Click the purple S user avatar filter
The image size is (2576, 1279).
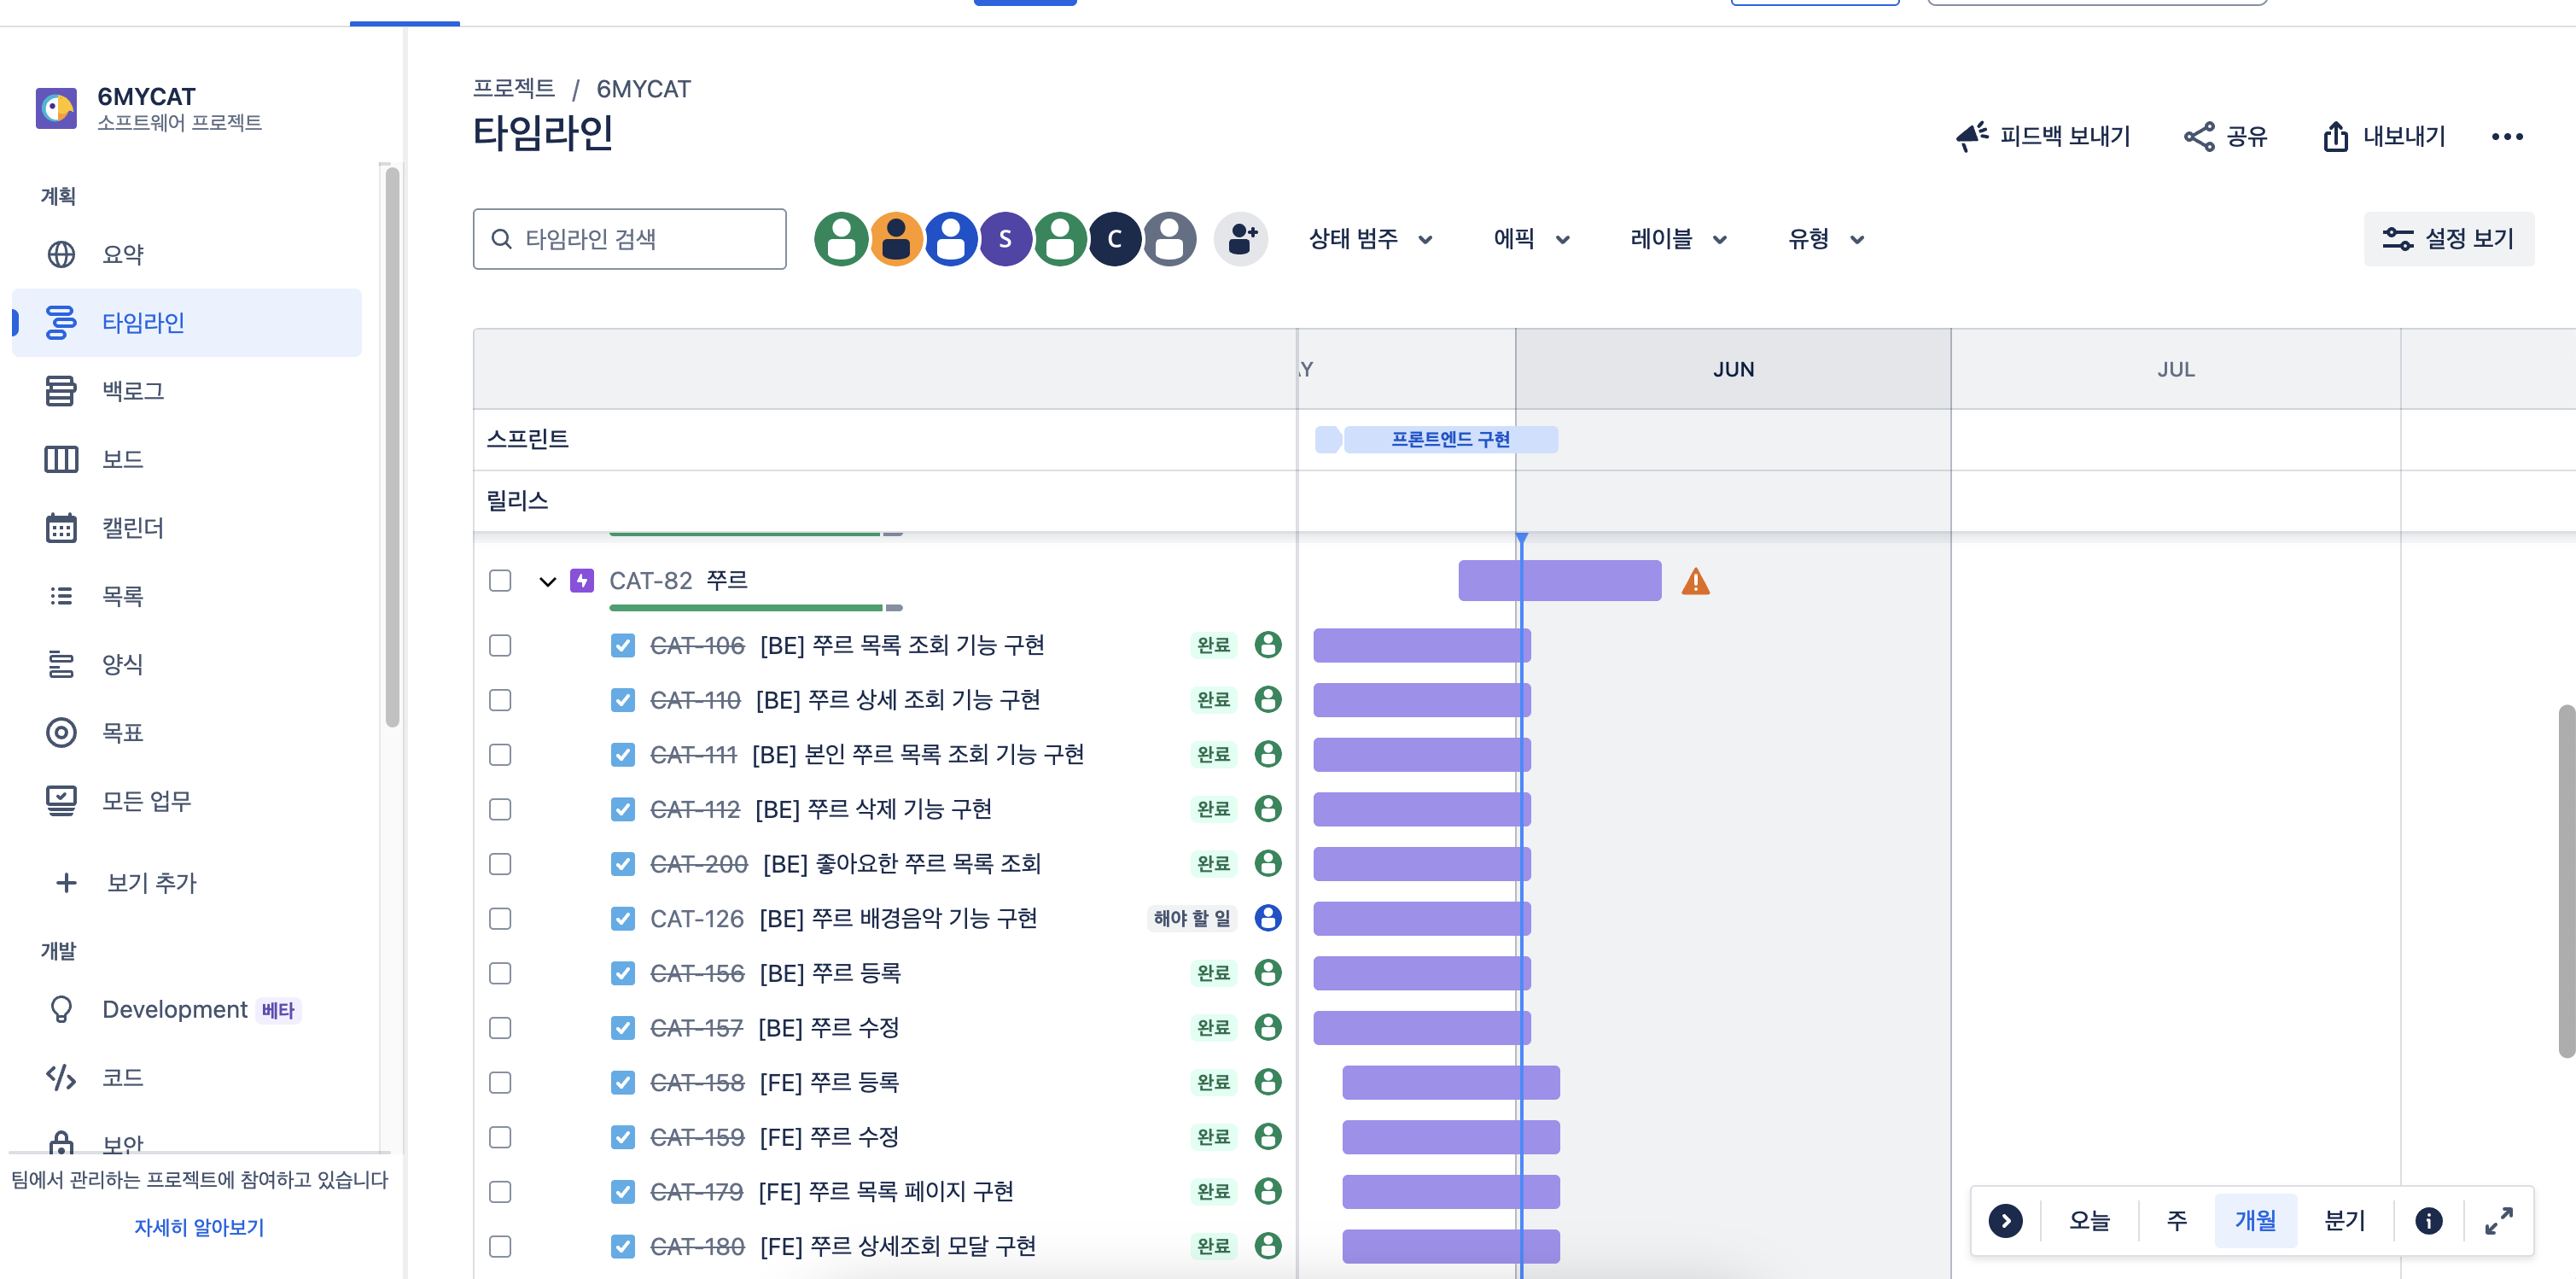(x=1005, y=239)
